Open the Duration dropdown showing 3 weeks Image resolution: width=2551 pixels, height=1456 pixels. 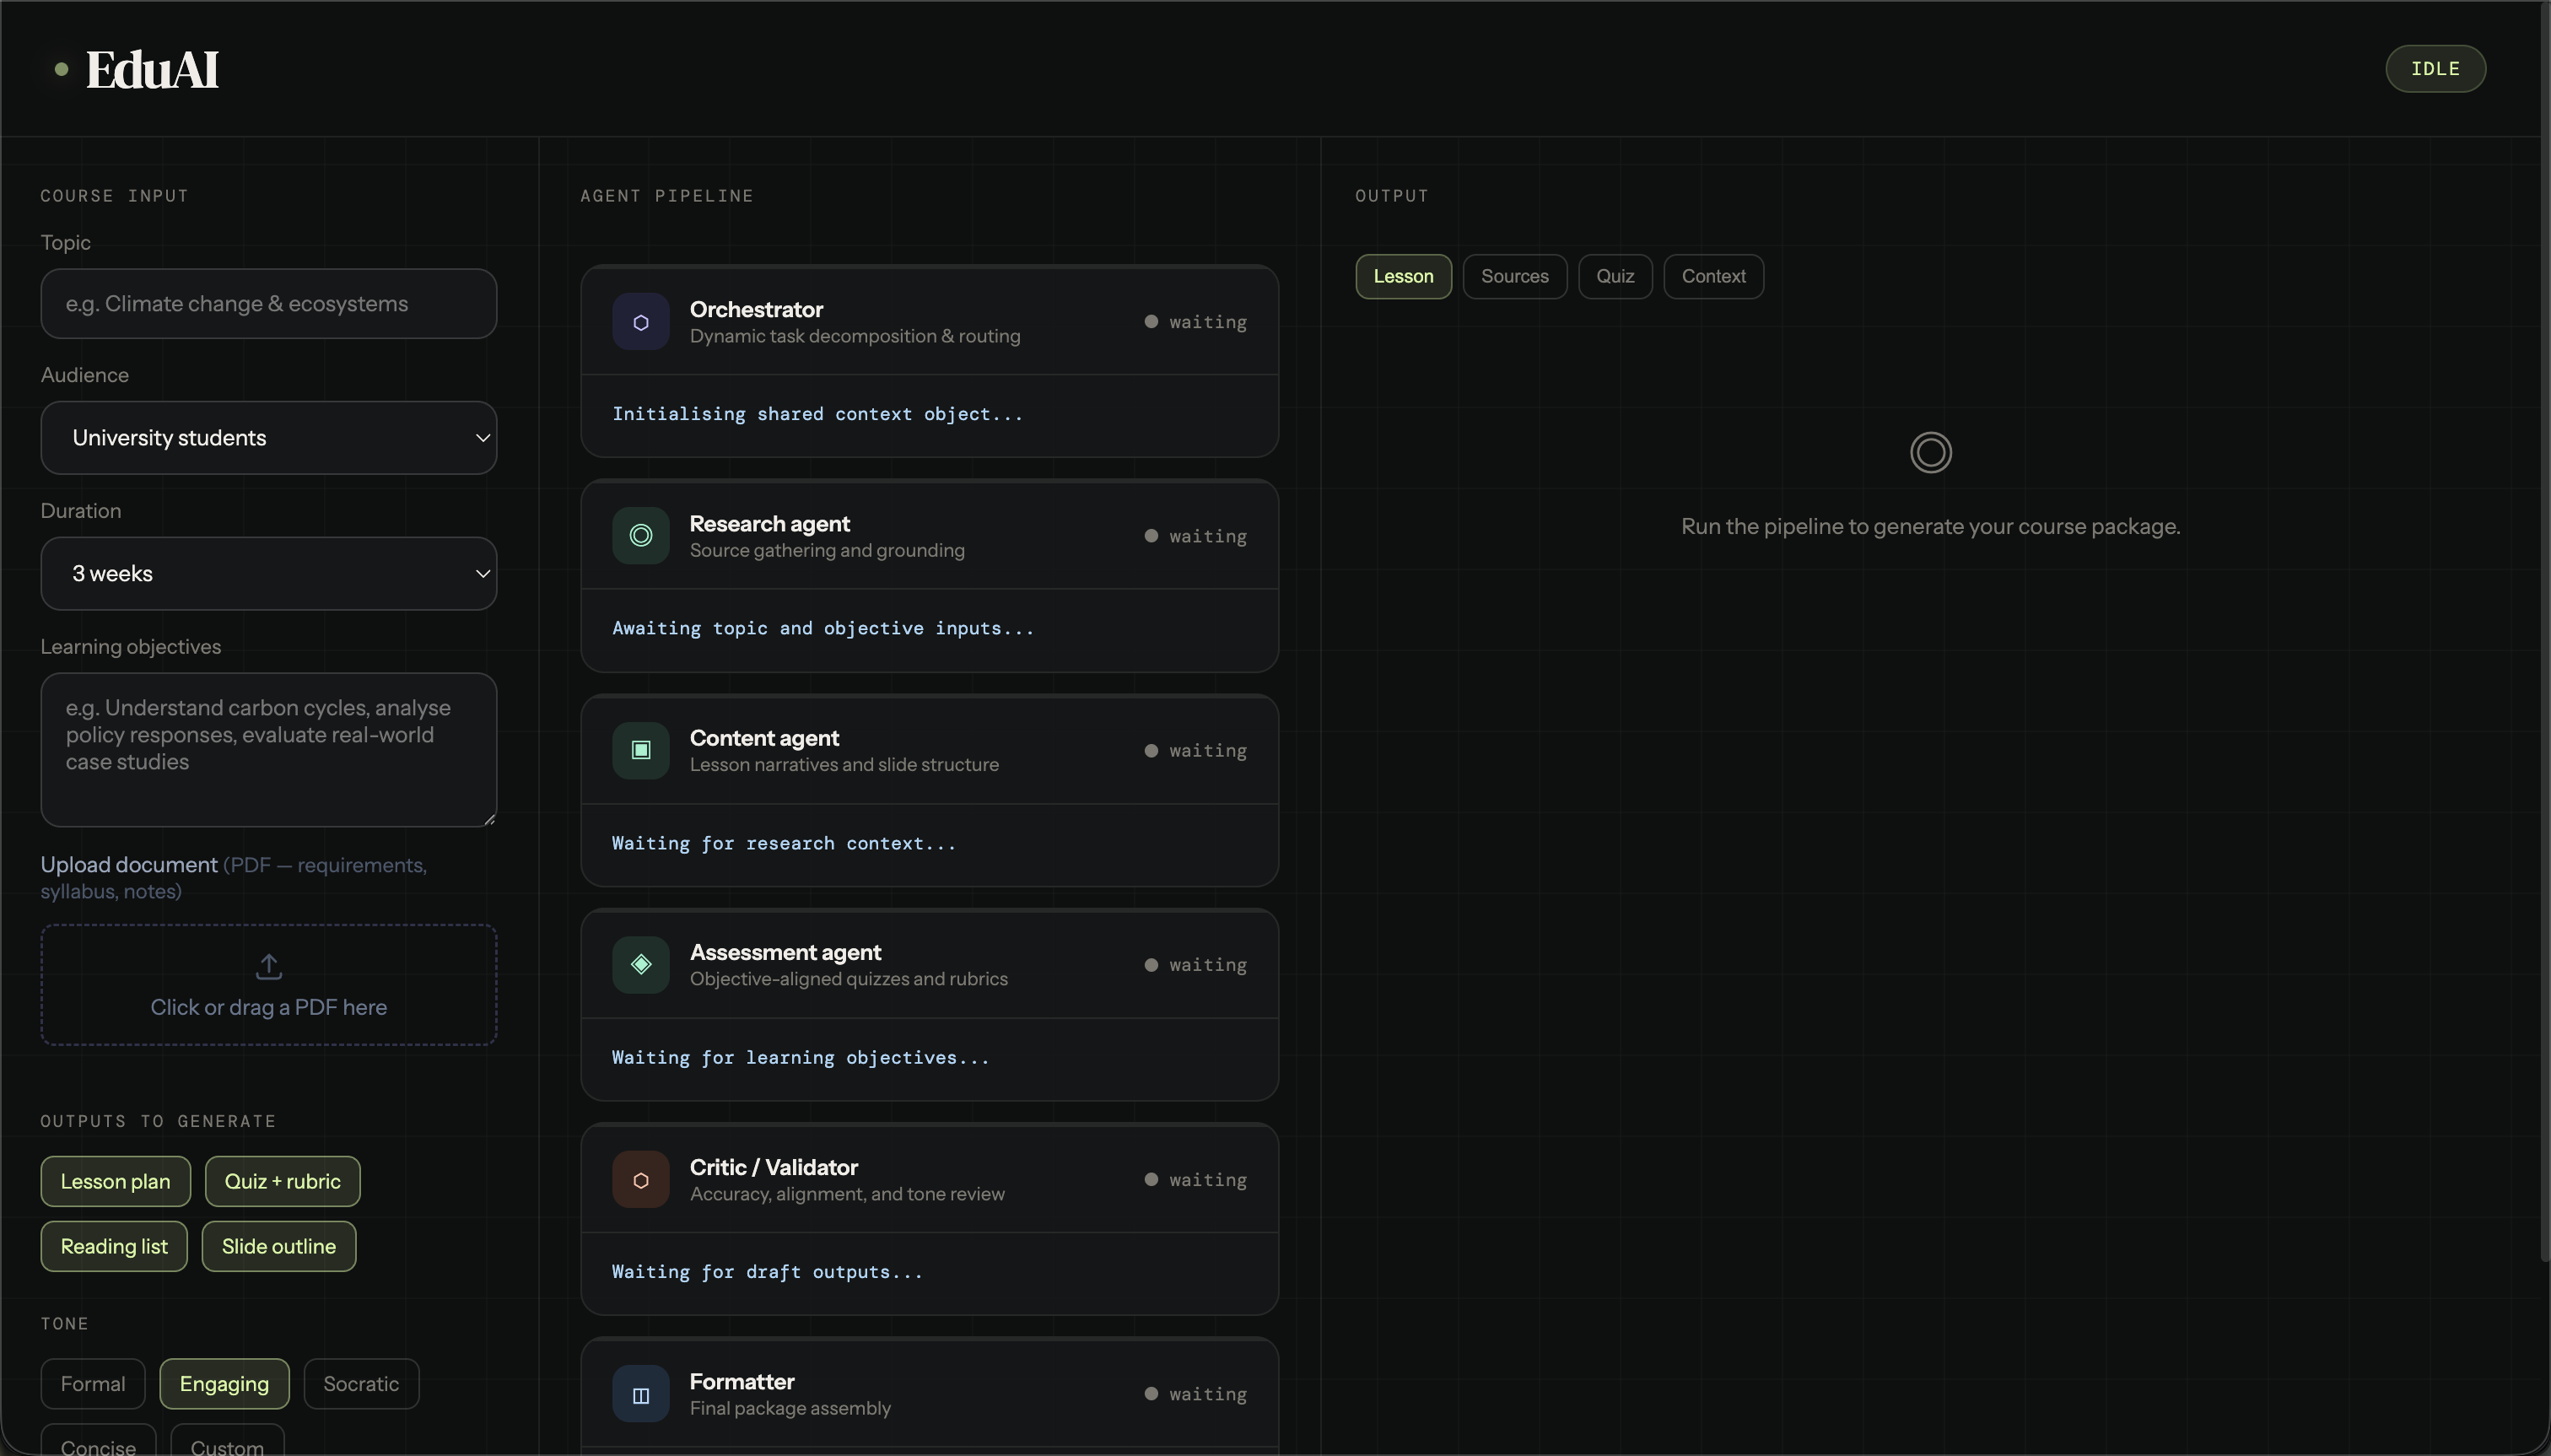tap(268, 574)
